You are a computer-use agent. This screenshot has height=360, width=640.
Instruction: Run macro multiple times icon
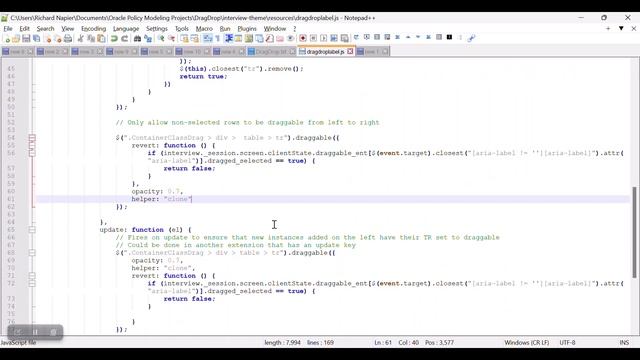(x=334, y=38)
